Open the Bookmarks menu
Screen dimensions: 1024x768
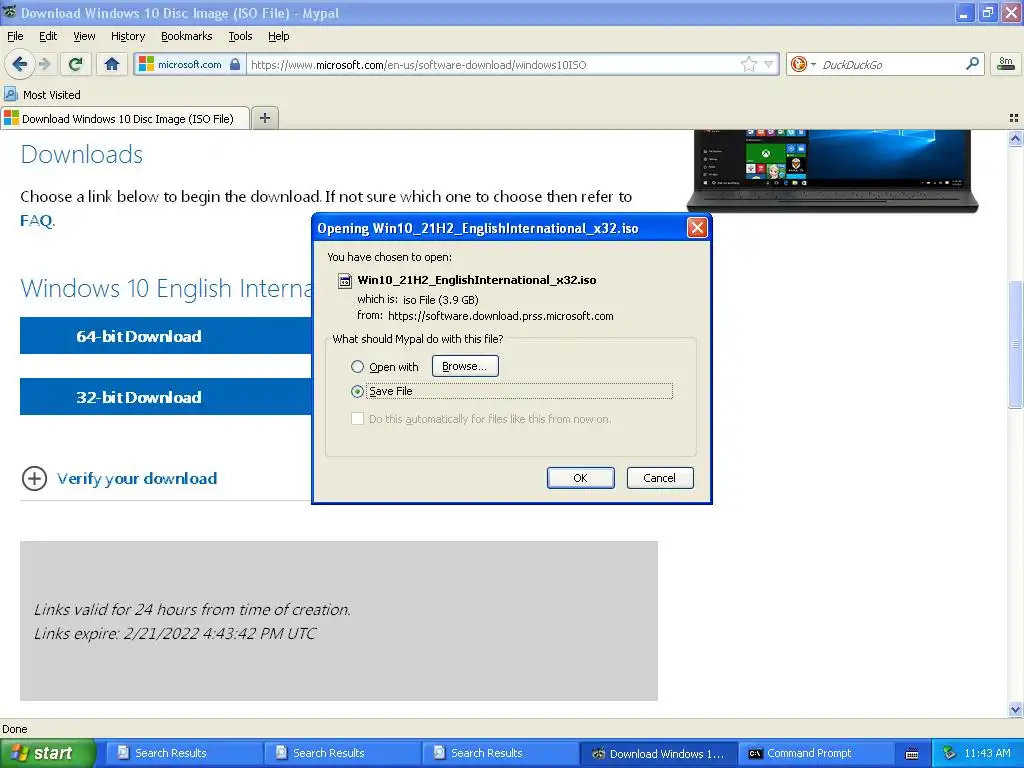(x=186, y=36)
